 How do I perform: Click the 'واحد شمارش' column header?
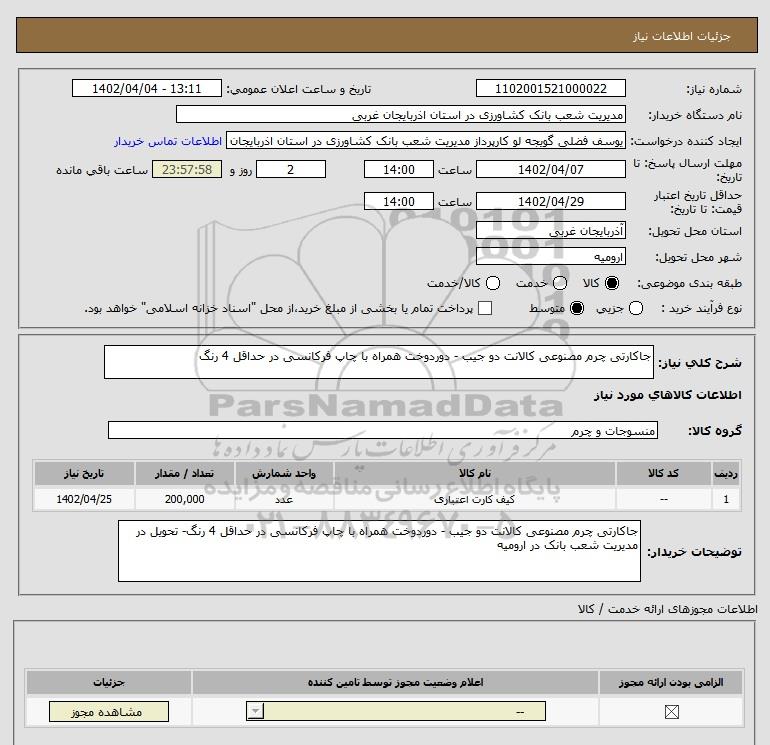click(x=284, y=473)
